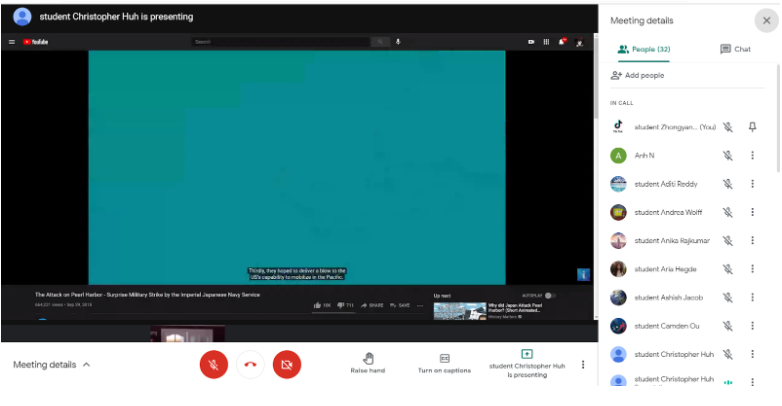
Task: Open the Up next video thumbnail
Action: 459,311
